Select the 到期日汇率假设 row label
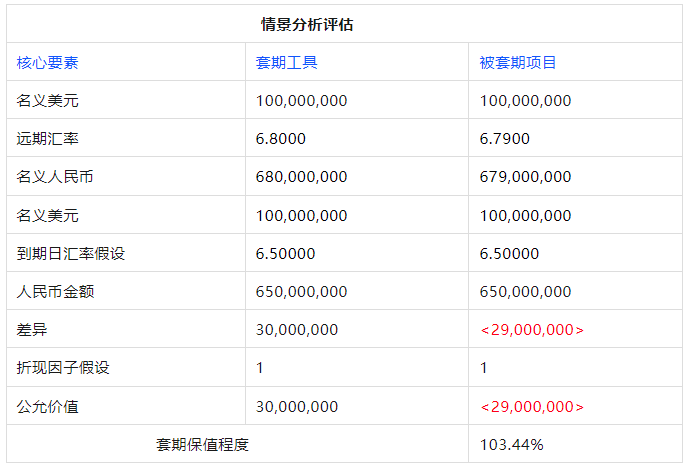Image resolution: width=688 pixels, height=468 pixels. 71,254
